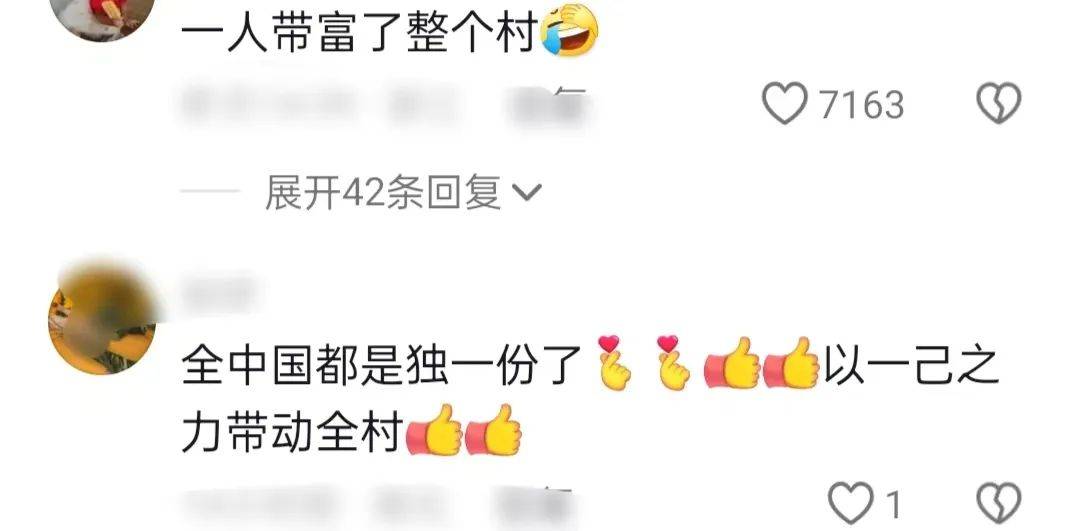Open the top commenter's partial avatar
Viewport: 1080px width, 531px height.
pos(102,19)
